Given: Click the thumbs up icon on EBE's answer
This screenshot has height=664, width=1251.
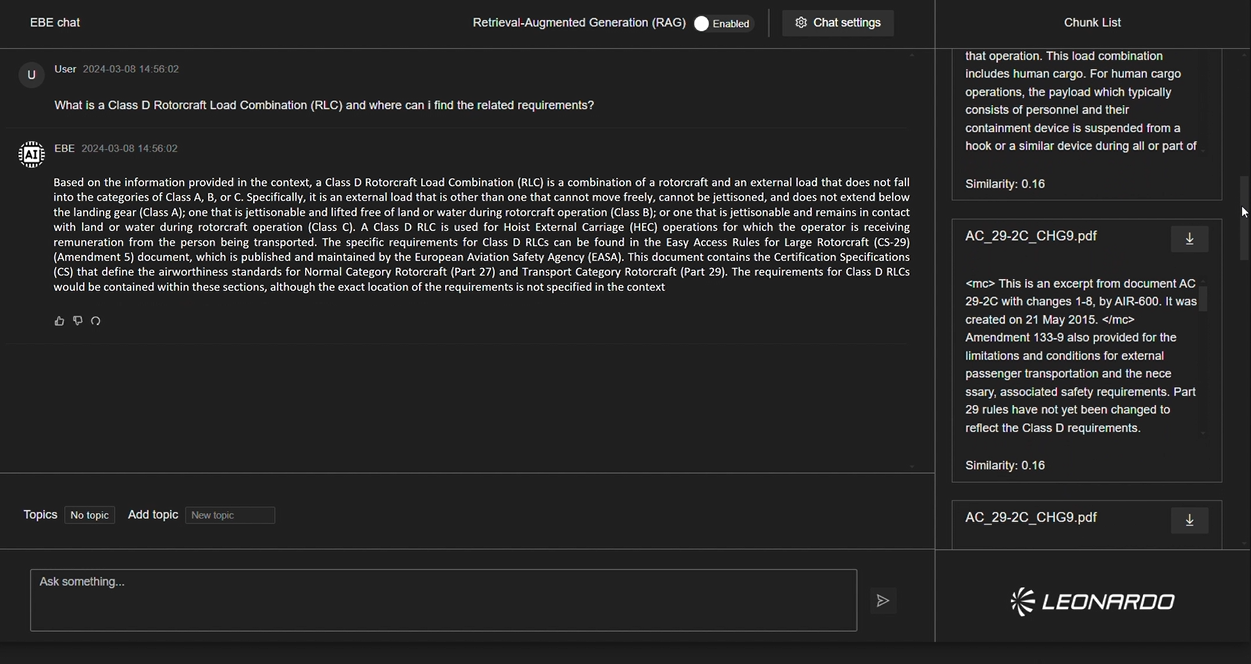Looking at the screenshot, I should coord(59,321).
